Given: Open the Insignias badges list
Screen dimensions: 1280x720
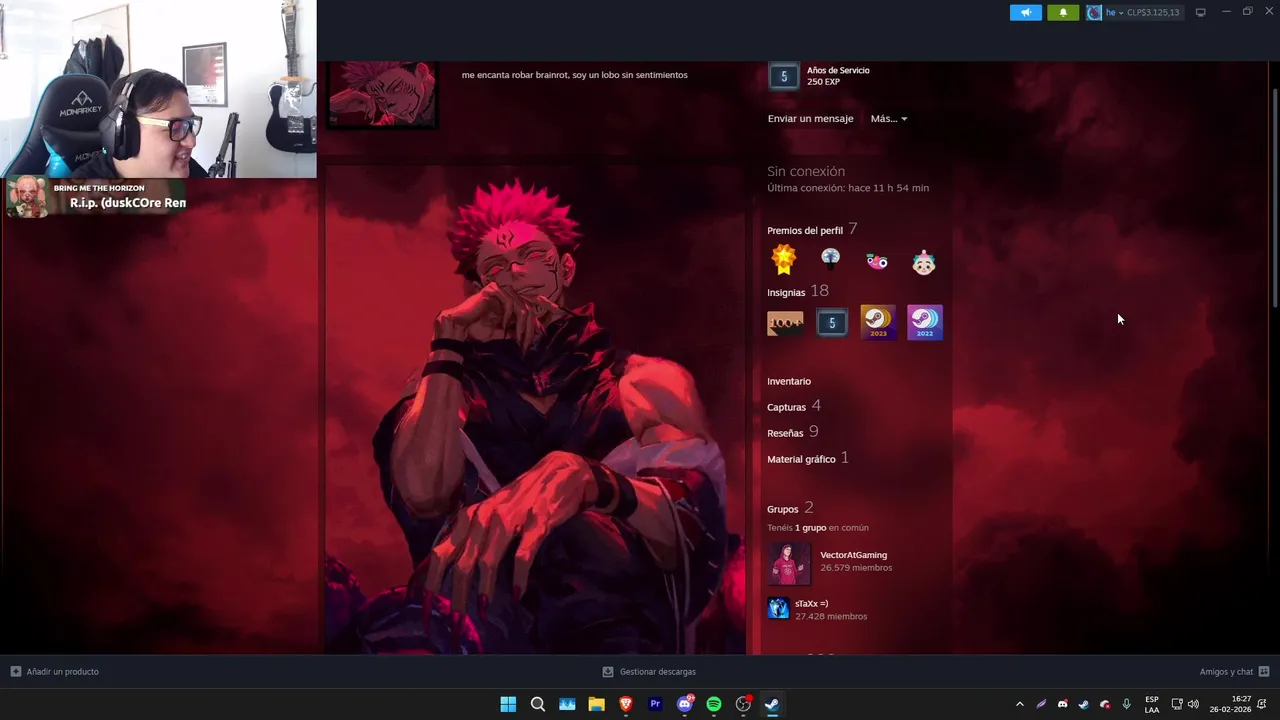Looking at the screenshot, I should pos(798,291).
